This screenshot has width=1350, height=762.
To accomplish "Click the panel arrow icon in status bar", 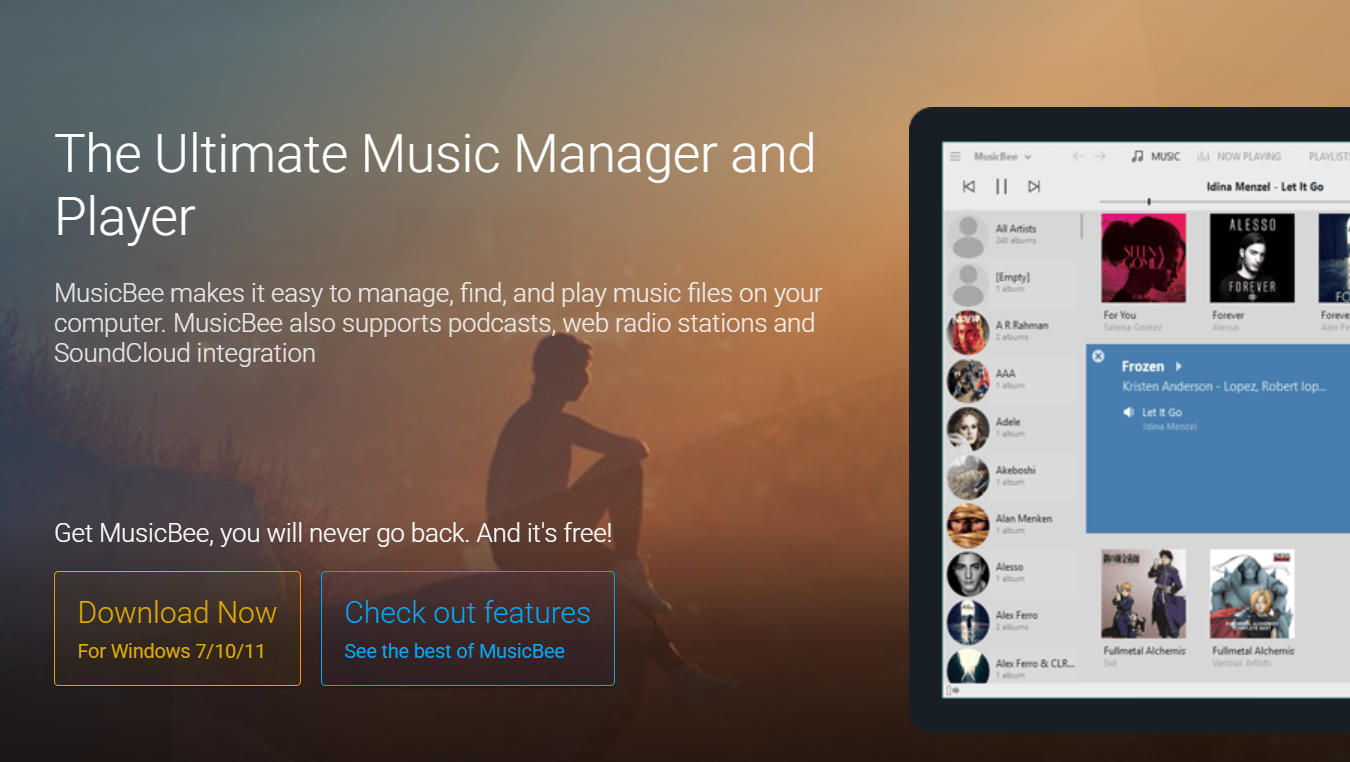I will pos(952,690).
